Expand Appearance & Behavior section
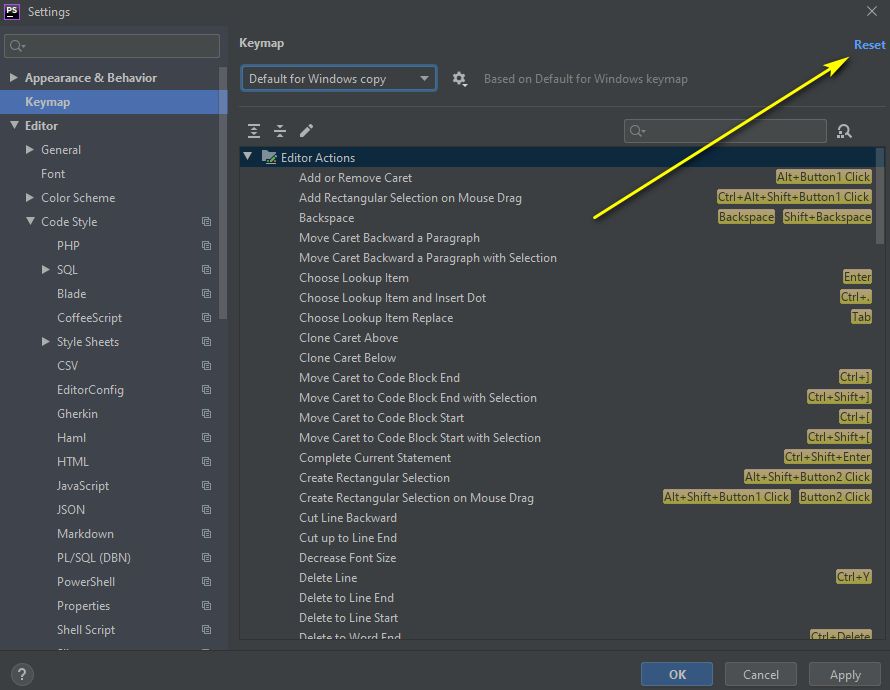This screenshot has height=690, width=890. click(x=14, y=77)
